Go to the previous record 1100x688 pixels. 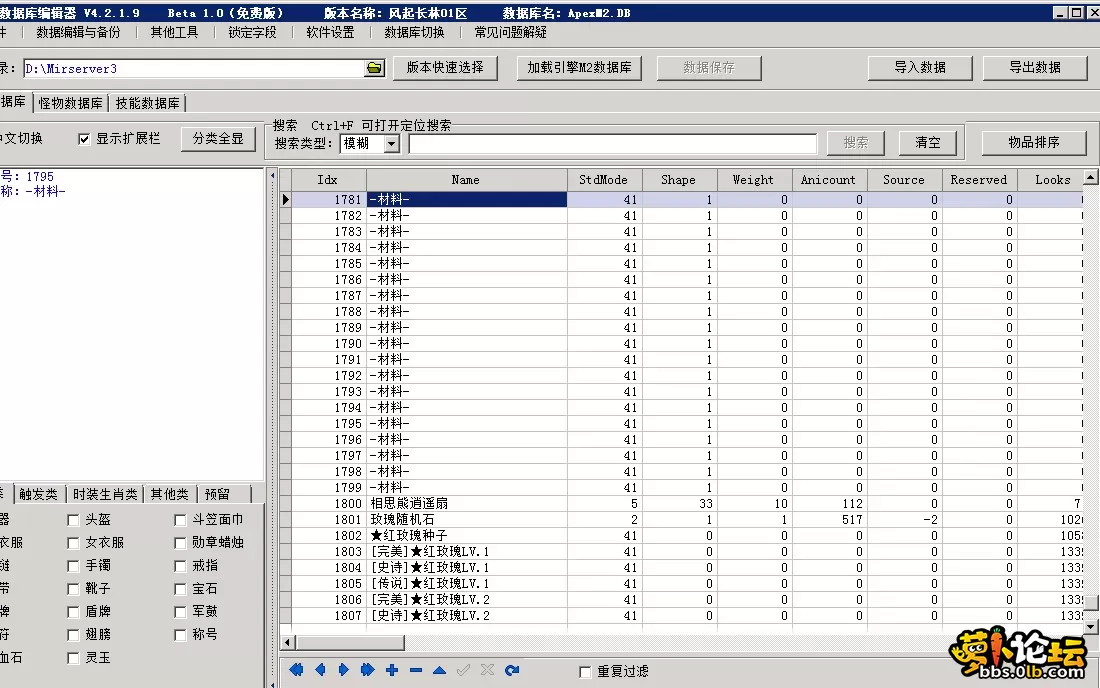click(x=320, y=669)
